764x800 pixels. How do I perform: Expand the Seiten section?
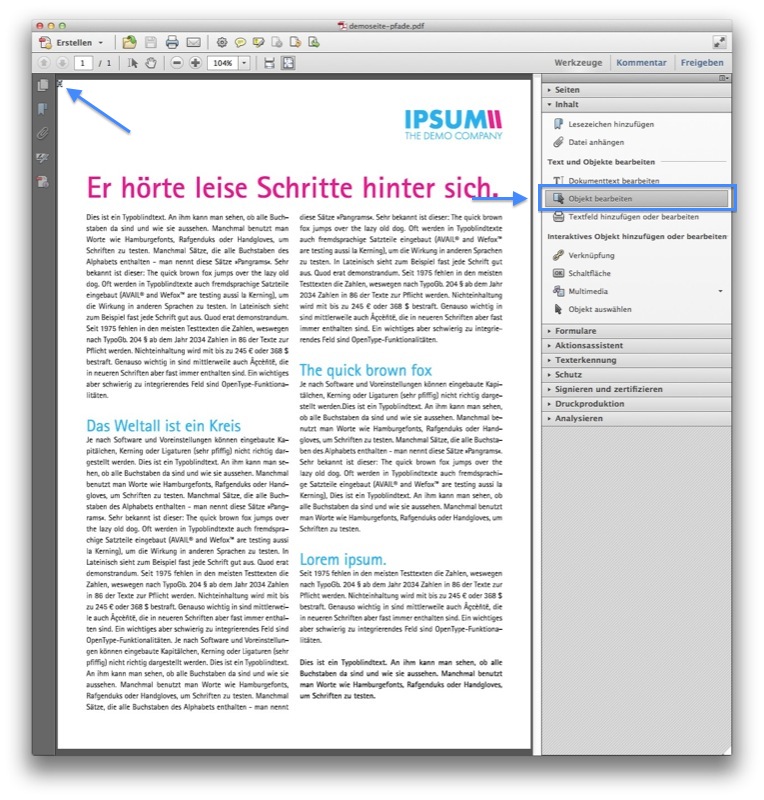tap(636, 90)
